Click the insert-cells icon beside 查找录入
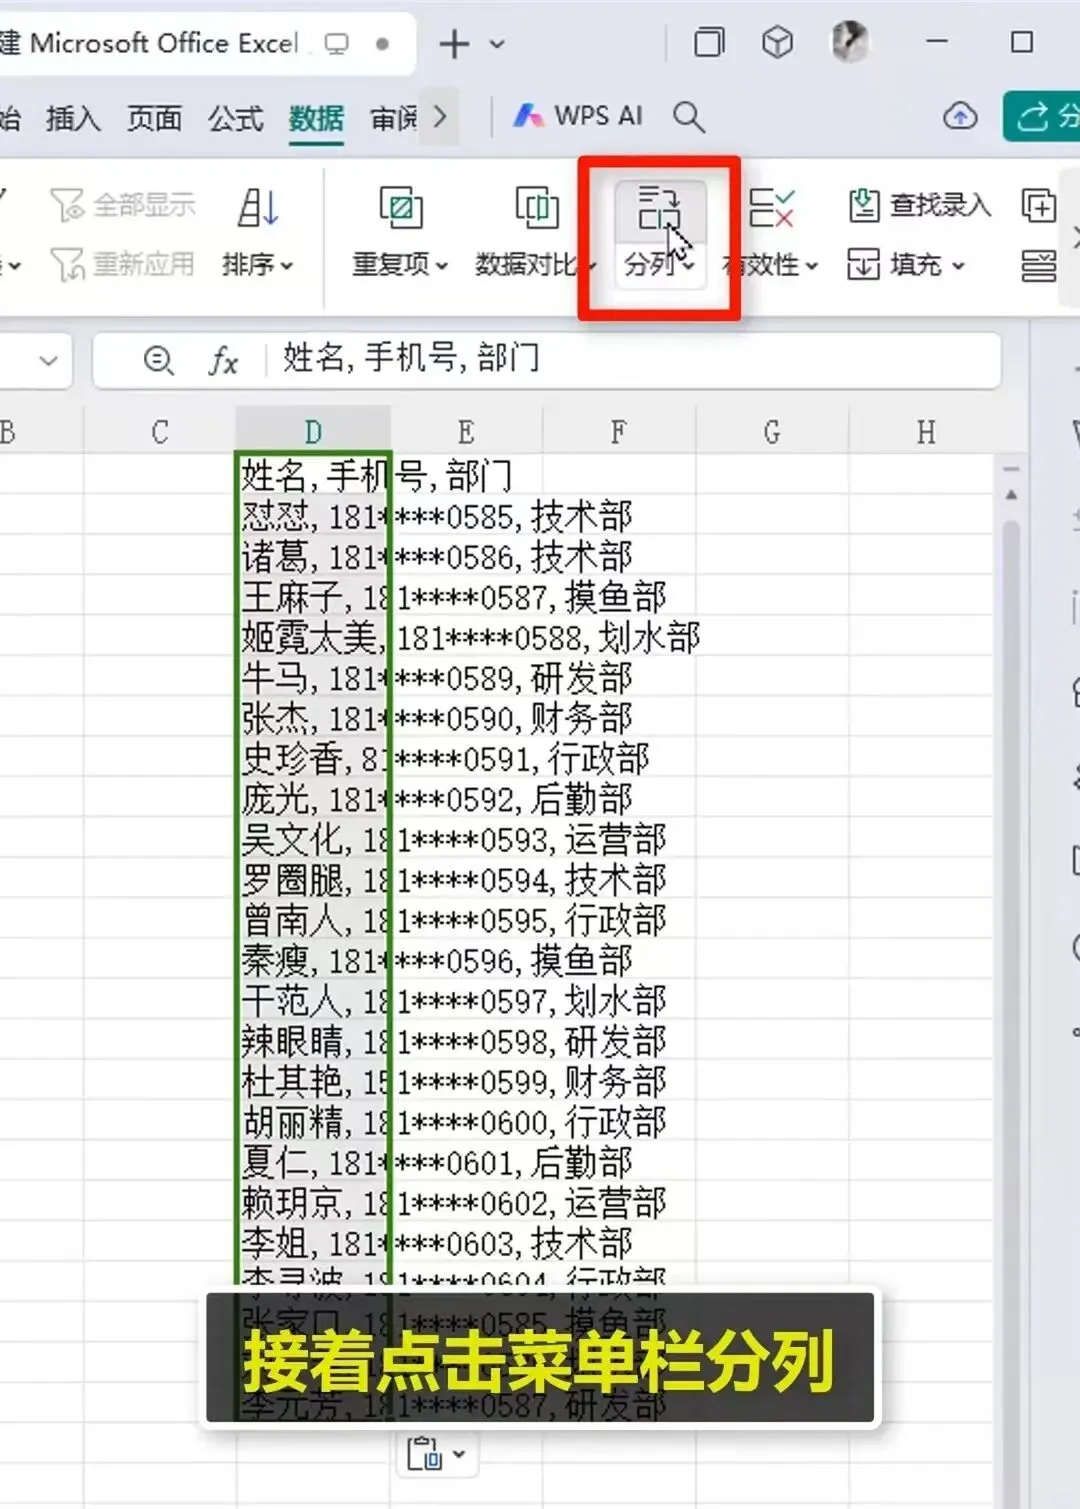Image resolution: width=1080 pixels, height=1509 pixels. pyautogui.click(x=1039, y=206)
